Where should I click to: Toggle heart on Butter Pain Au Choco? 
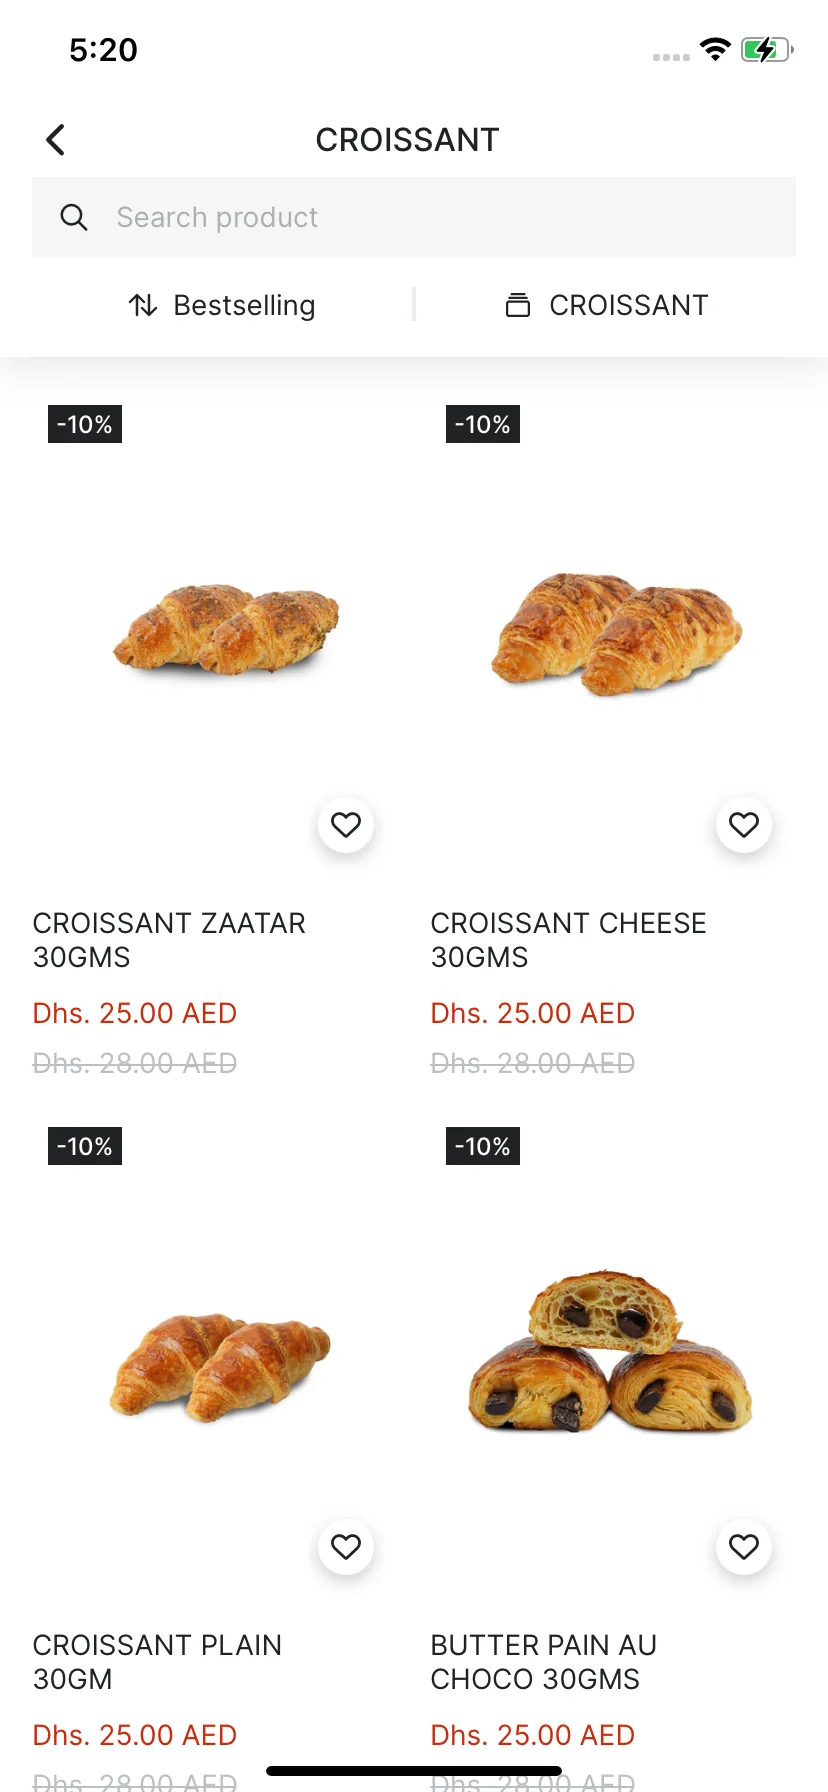(x=744, y=1547)
